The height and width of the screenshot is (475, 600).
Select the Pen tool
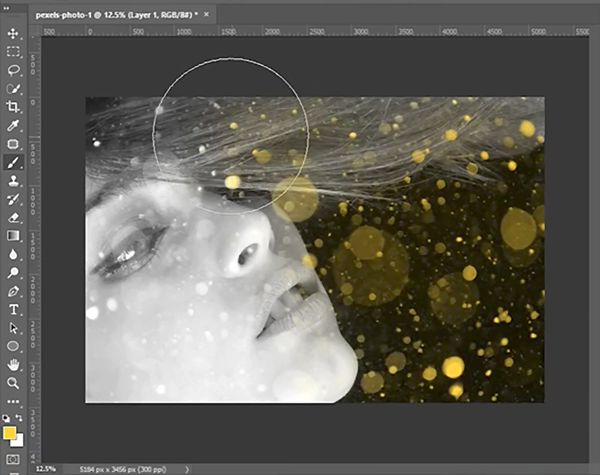click(x=13, y=291)
